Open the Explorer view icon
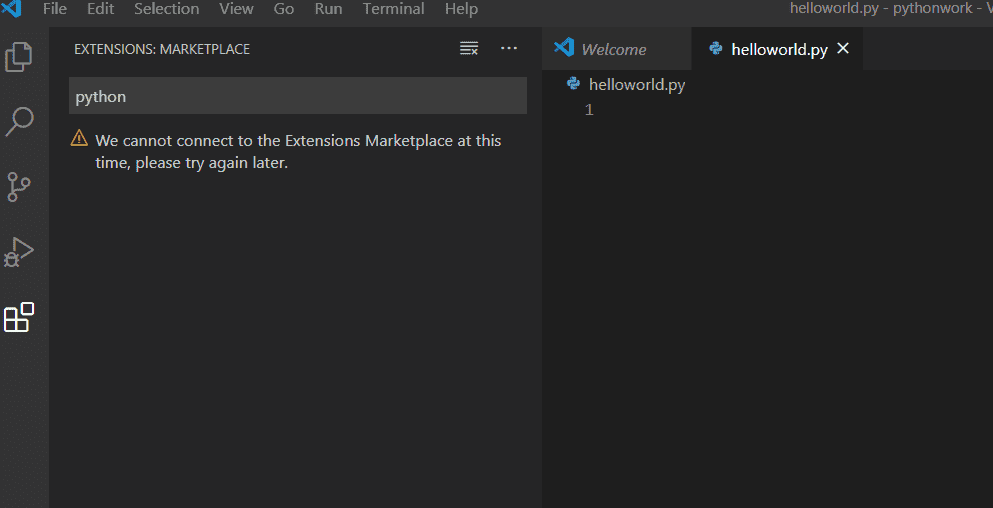Screen dimensions: 993x508 19,57
